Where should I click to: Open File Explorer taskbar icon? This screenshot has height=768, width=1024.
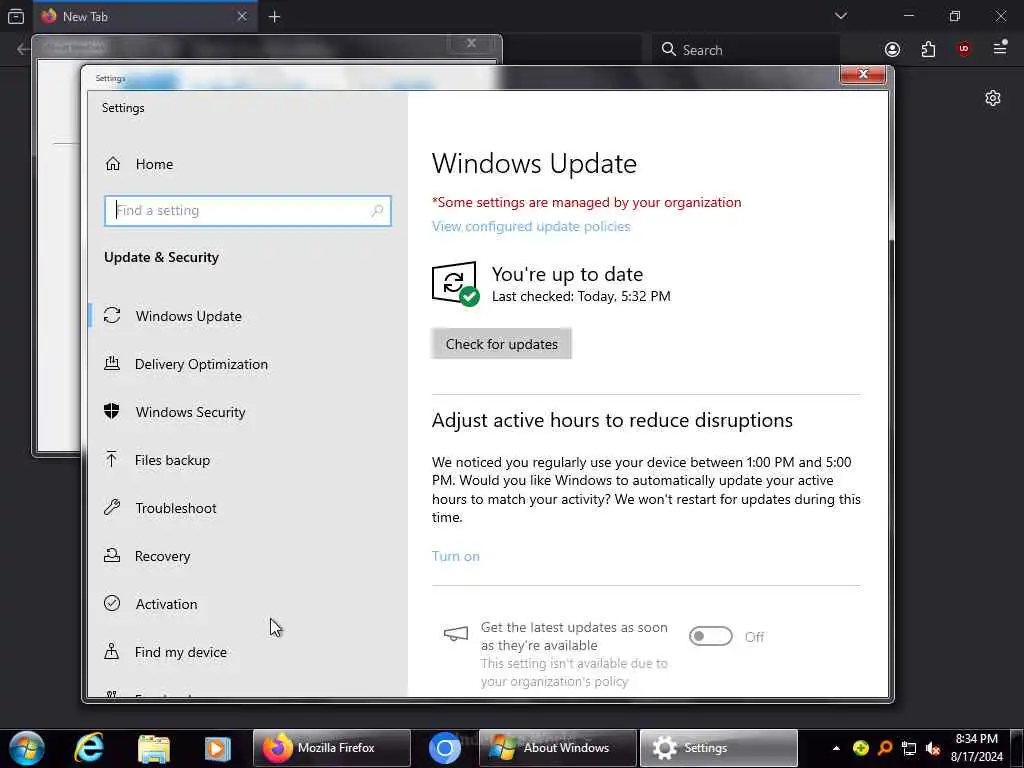click(153, 748)
